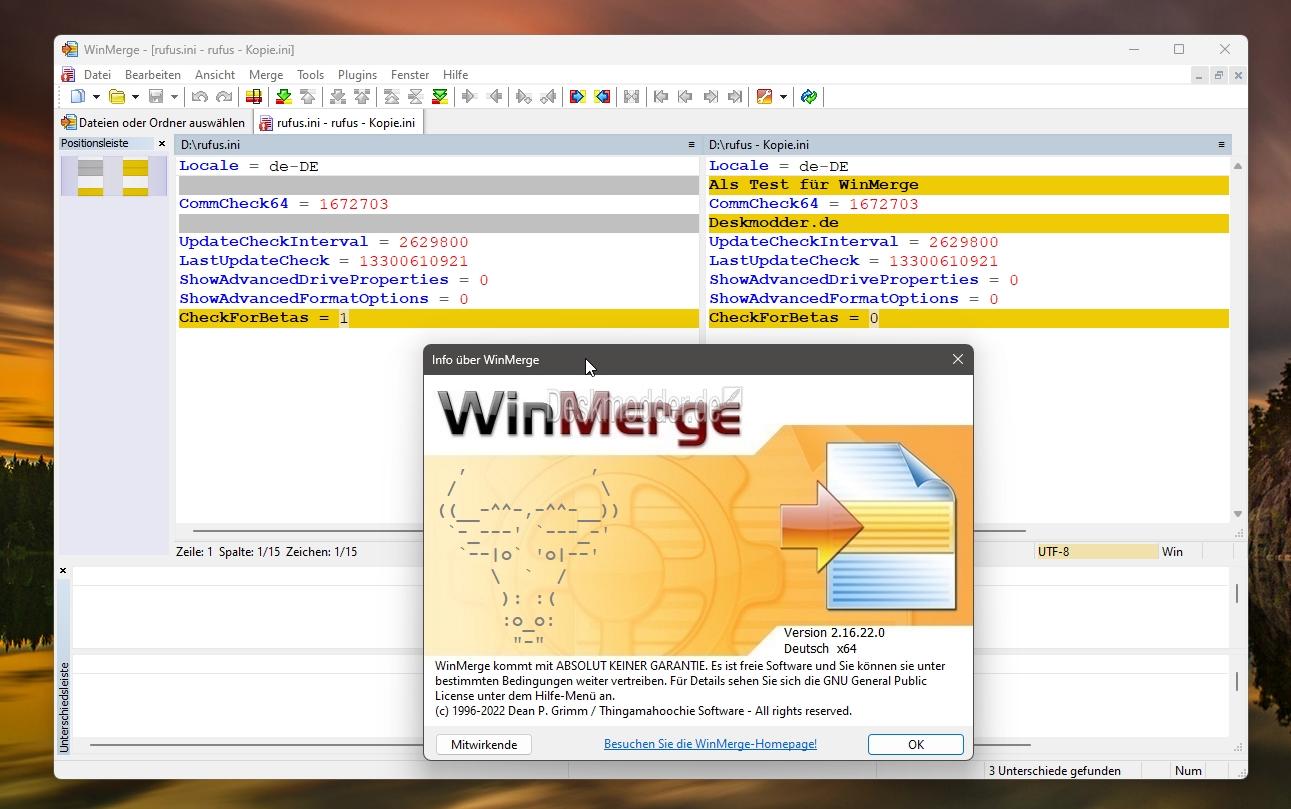Click the Deskmodder.de line in right pane
Screen dimensions: 1291x809
pyautogui.click(x=968, y=223)
